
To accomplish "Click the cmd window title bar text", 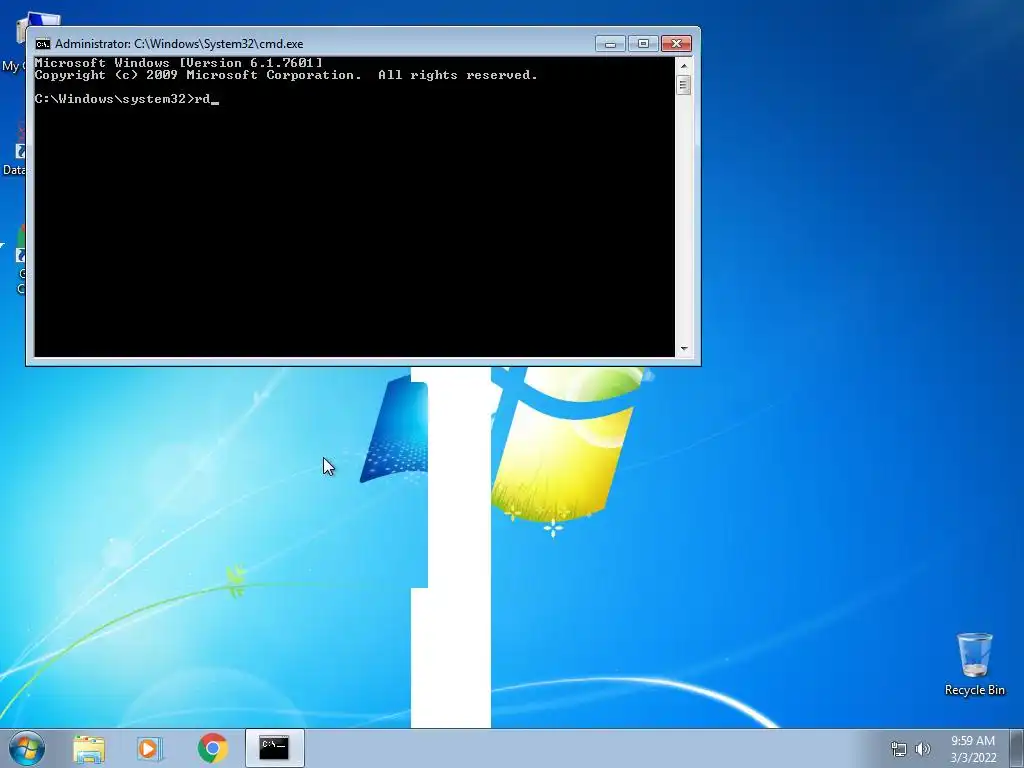I will pos(179,44).
